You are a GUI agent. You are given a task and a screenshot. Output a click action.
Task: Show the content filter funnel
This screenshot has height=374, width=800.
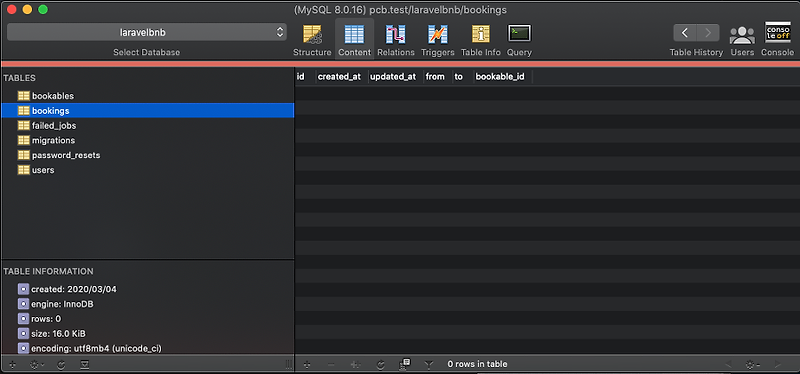click(429, 364)
